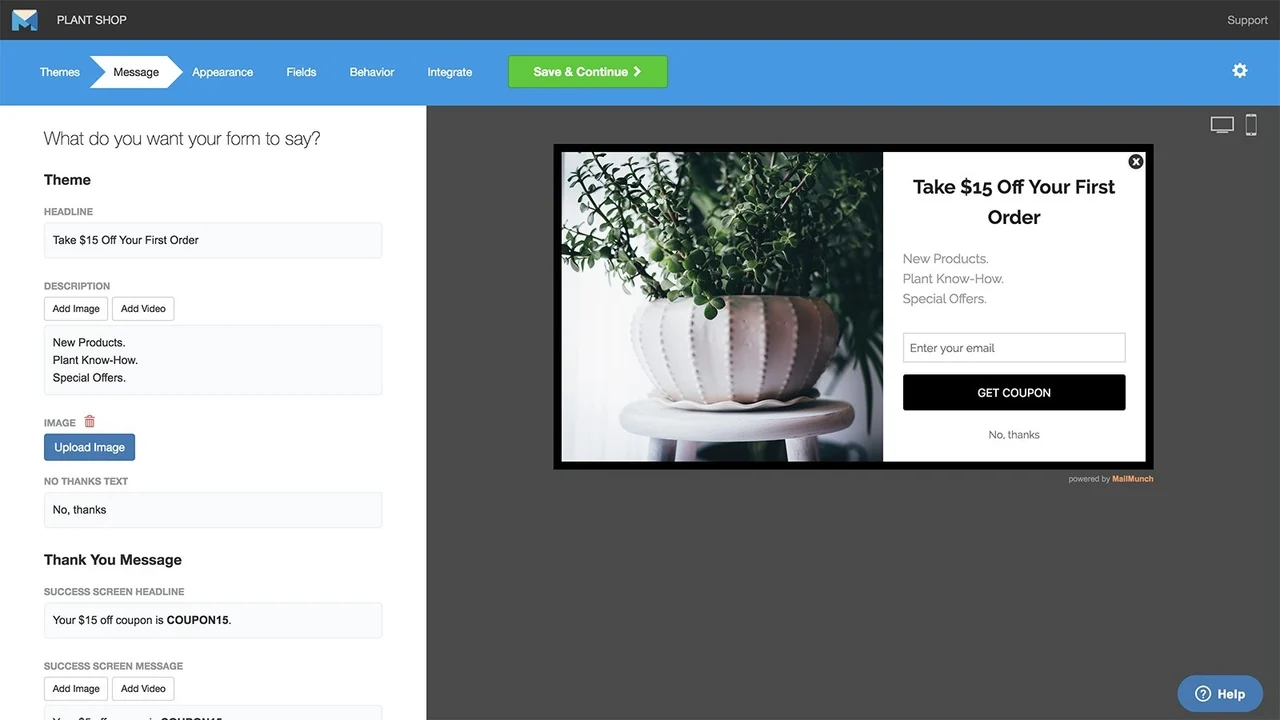Image resolution: width=1280 pixels, height=720 pixels.
Task: Open the Support link
Action: pyautogui.click(x=1246, y=19)
